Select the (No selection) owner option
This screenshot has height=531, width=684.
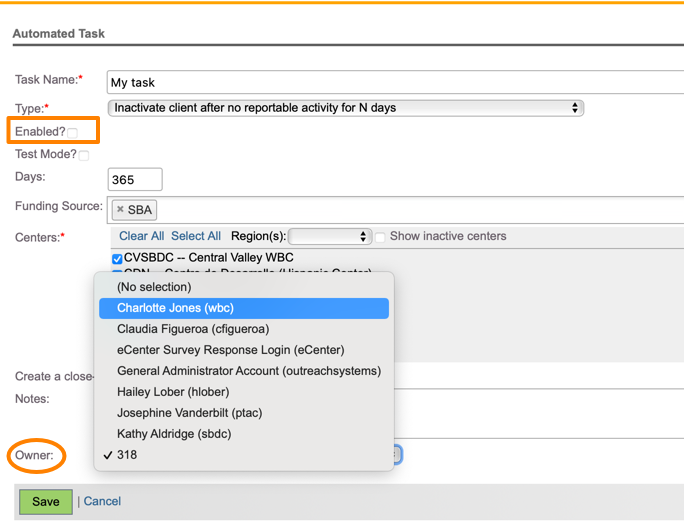coord(153,287)
